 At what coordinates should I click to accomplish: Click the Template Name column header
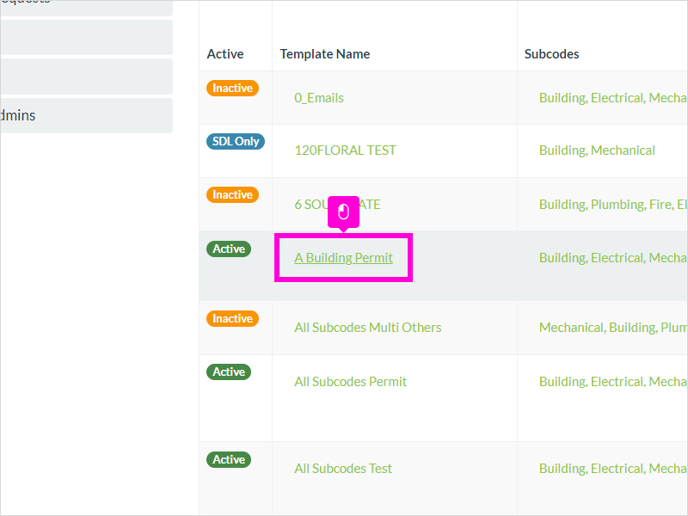325,54
